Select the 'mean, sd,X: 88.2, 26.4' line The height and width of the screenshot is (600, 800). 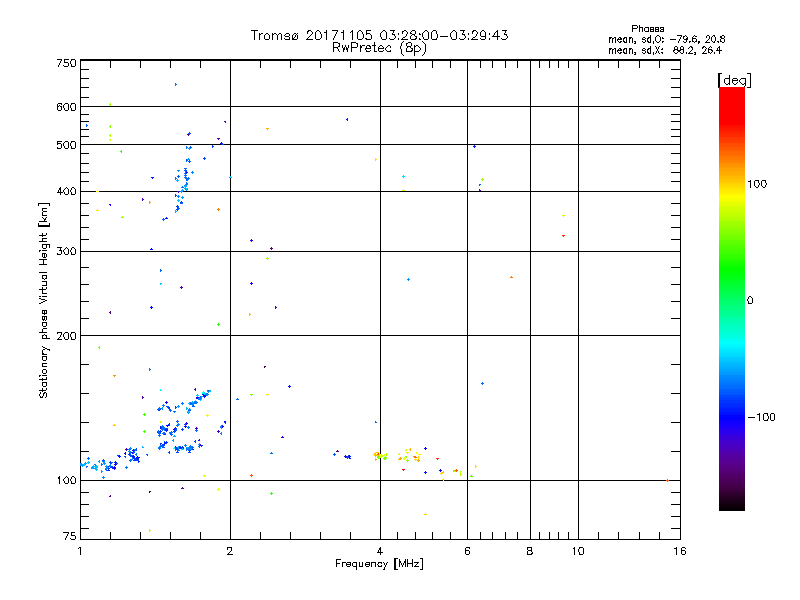coord(665,50)
